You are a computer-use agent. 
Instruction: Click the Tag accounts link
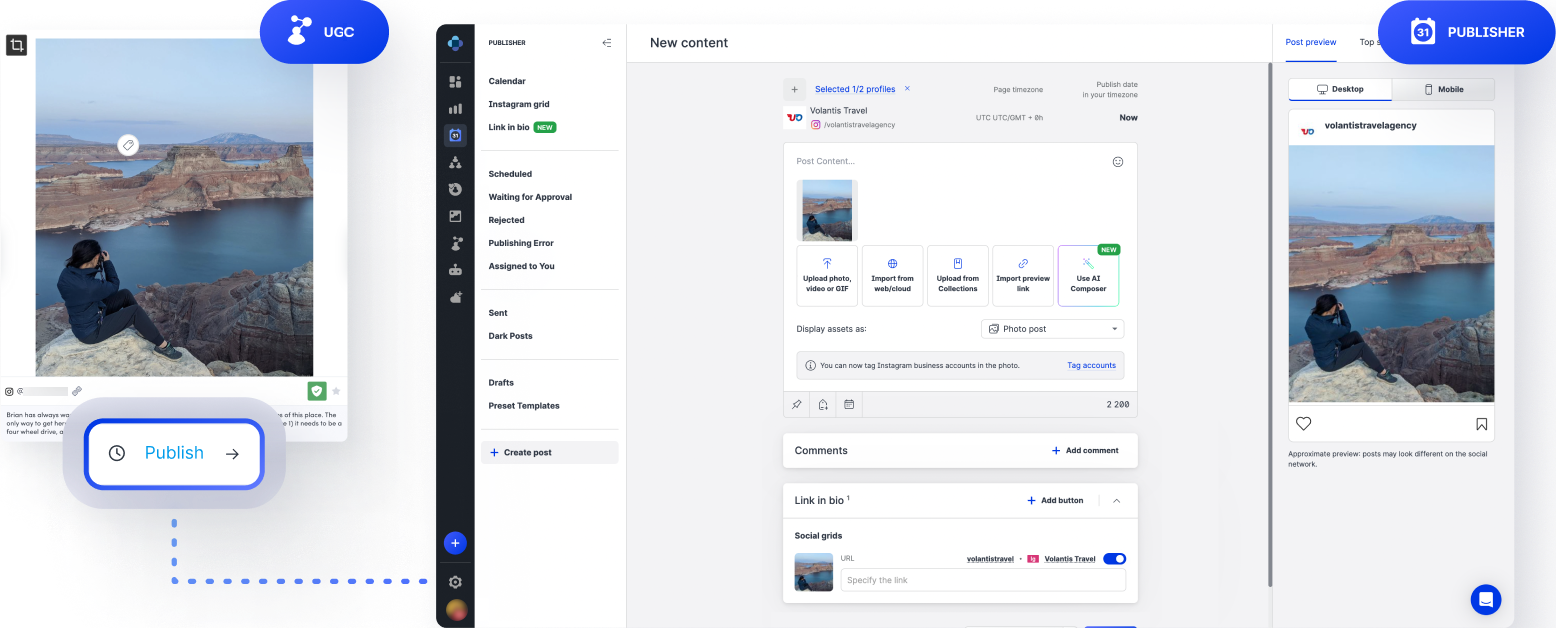pos(1091,365)
